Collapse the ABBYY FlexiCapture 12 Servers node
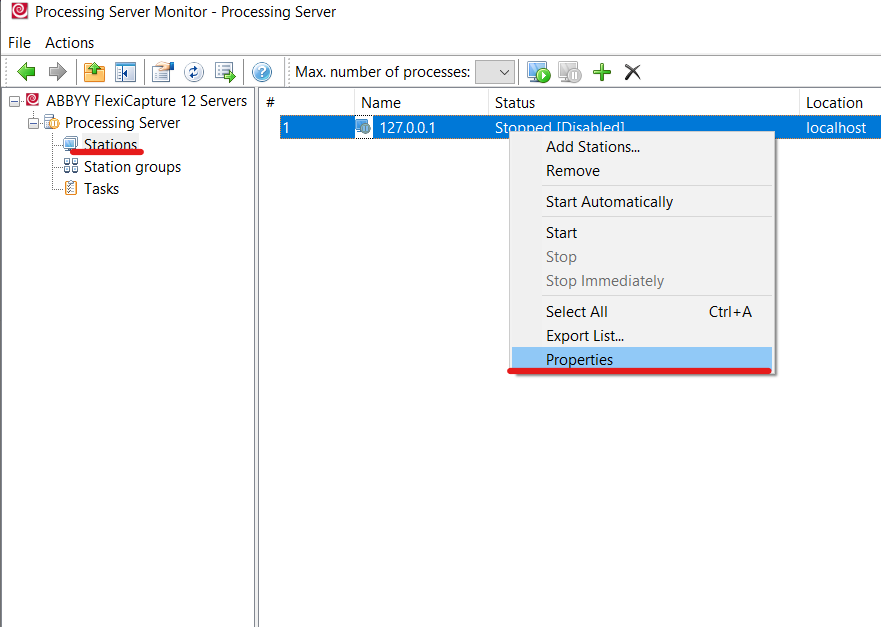Image resolution: width=881 pixels, height=627 pixels. [x=15, y=101]
